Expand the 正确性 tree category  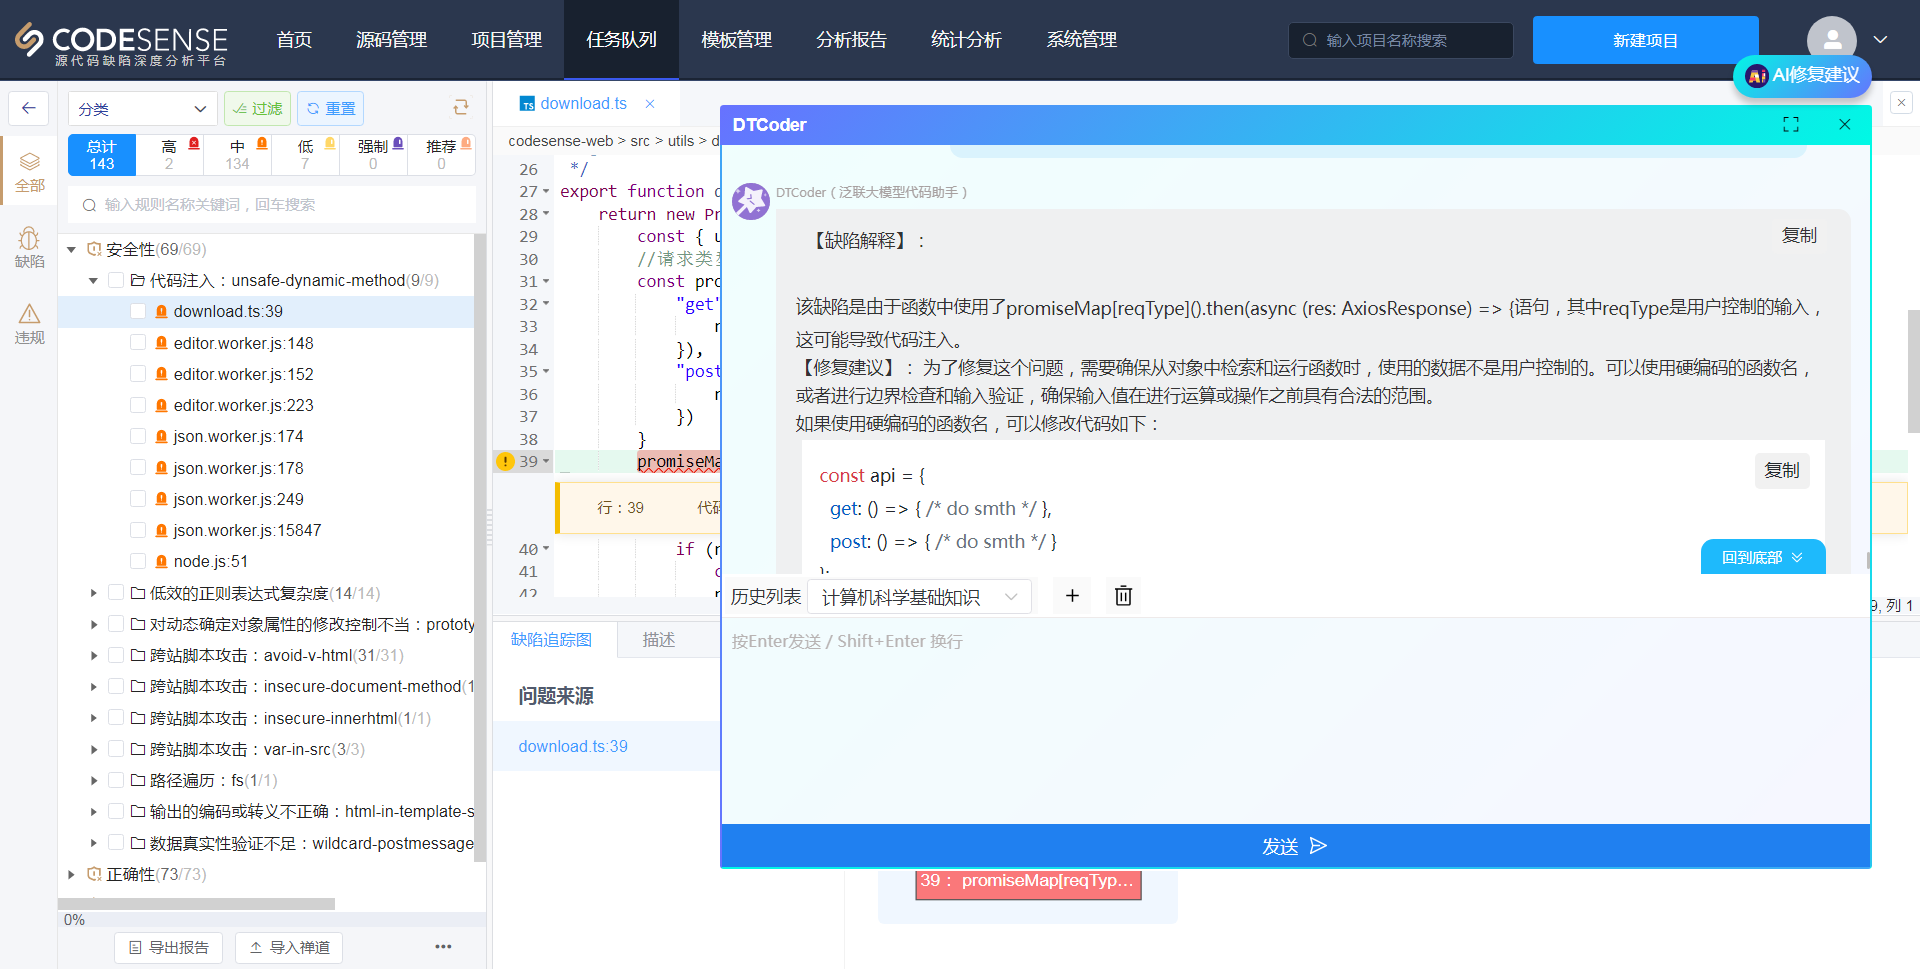pos(71,875)
